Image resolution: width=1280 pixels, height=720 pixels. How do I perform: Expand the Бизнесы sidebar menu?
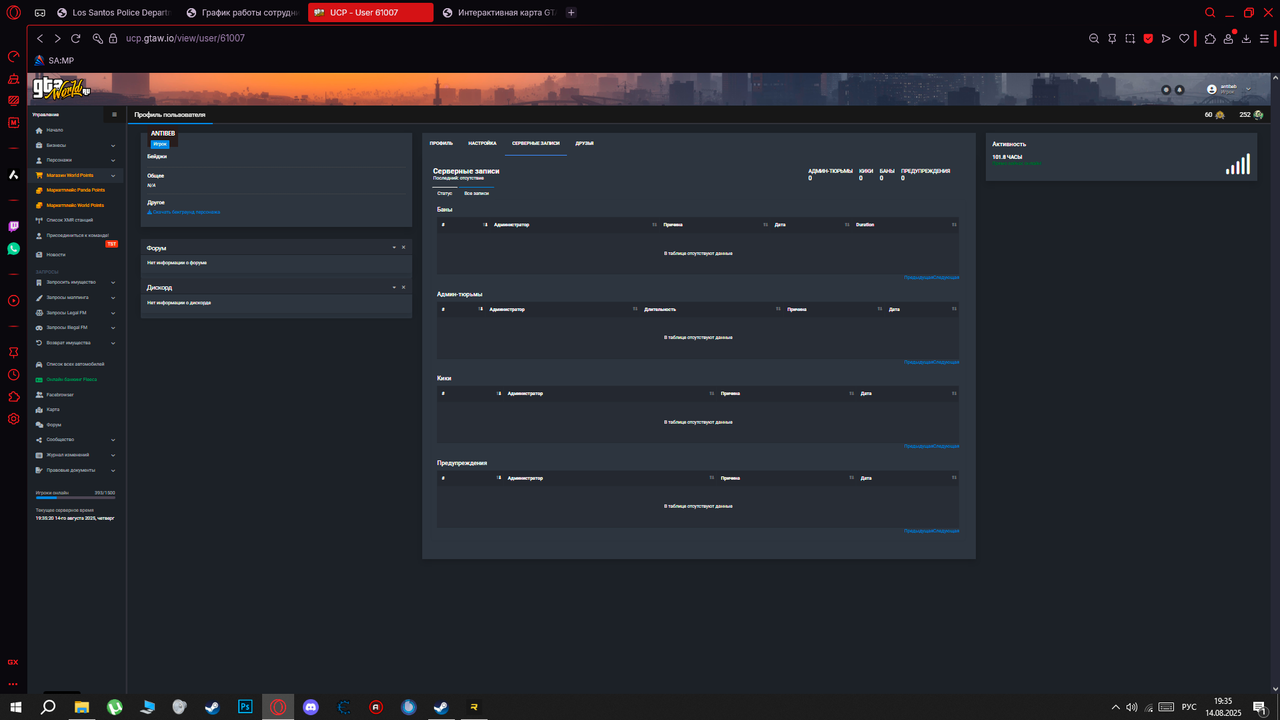click(76, 145)
